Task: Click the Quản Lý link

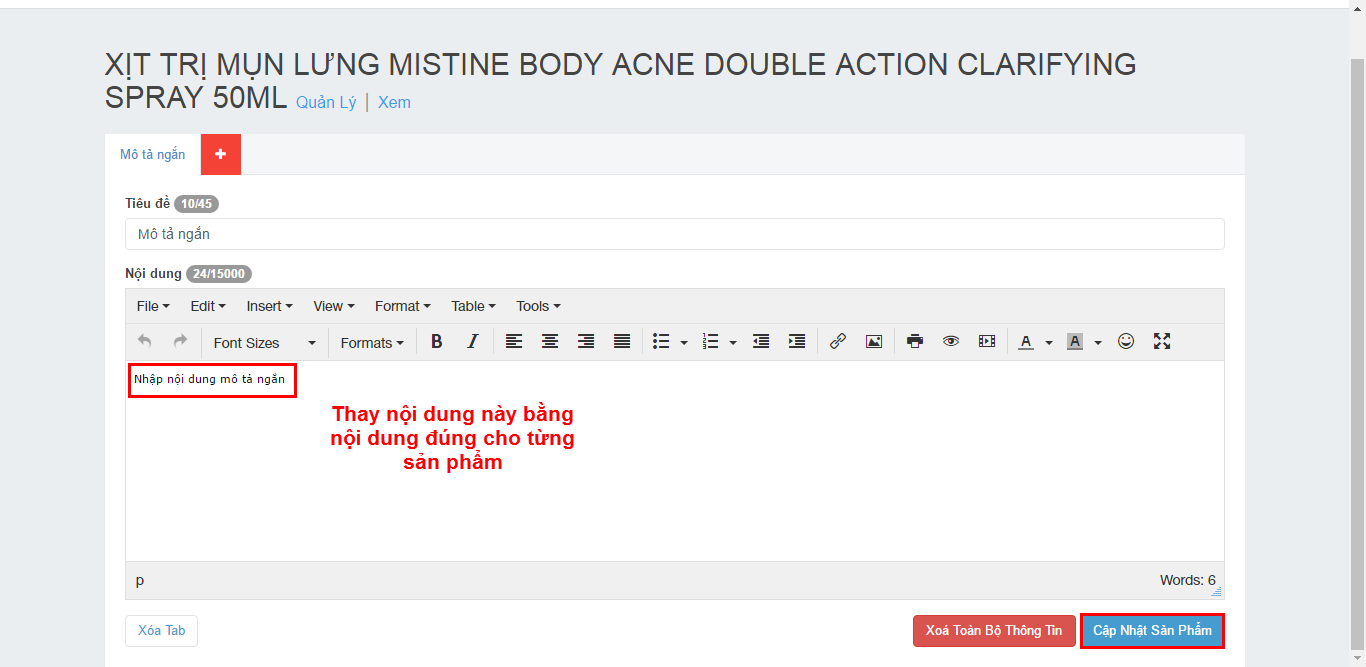Action: (x=326, y=102)
